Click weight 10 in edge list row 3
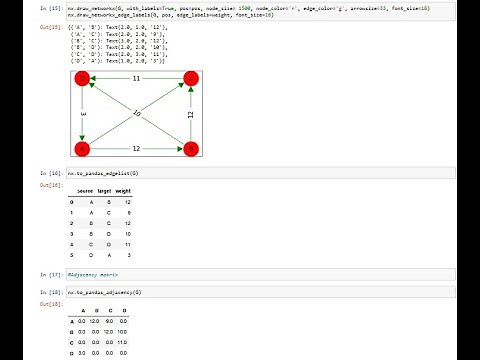The image size is (480, 360). coord(128,234)
